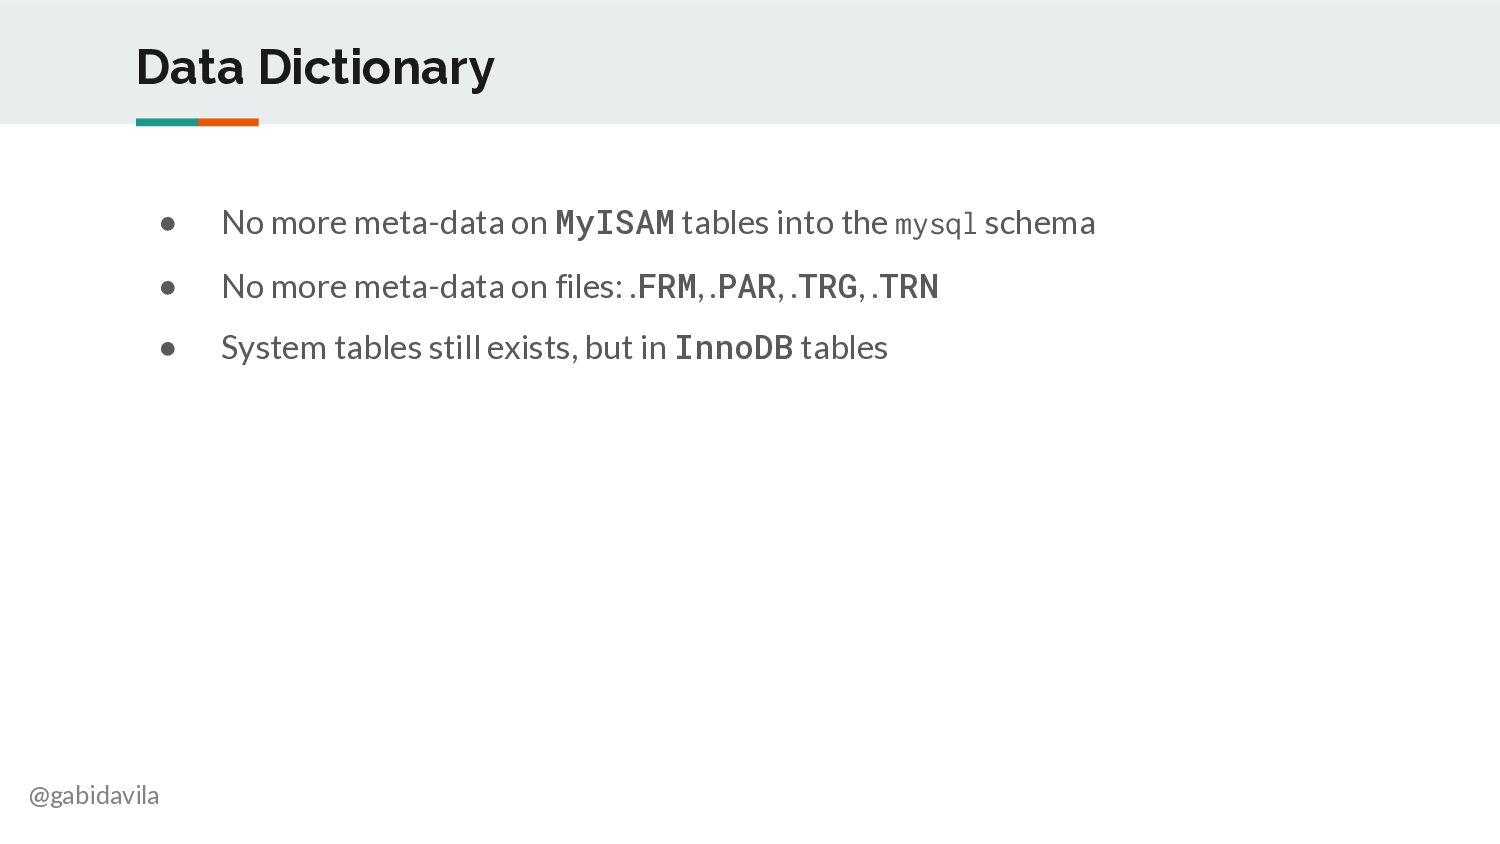Click the .TRG file extension text
The height and width of the screenshot is (844, 1500).
[x=824, y=287]
